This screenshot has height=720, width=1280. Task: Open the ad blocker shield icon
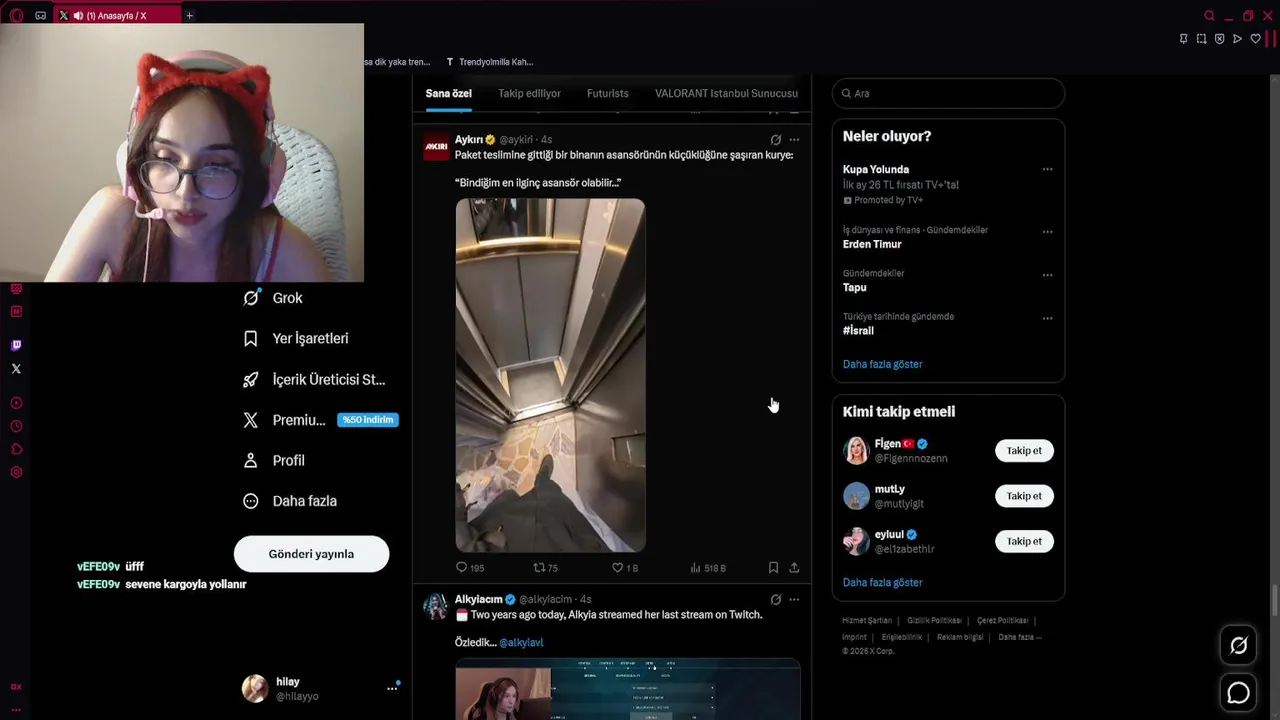point(1219,39)
